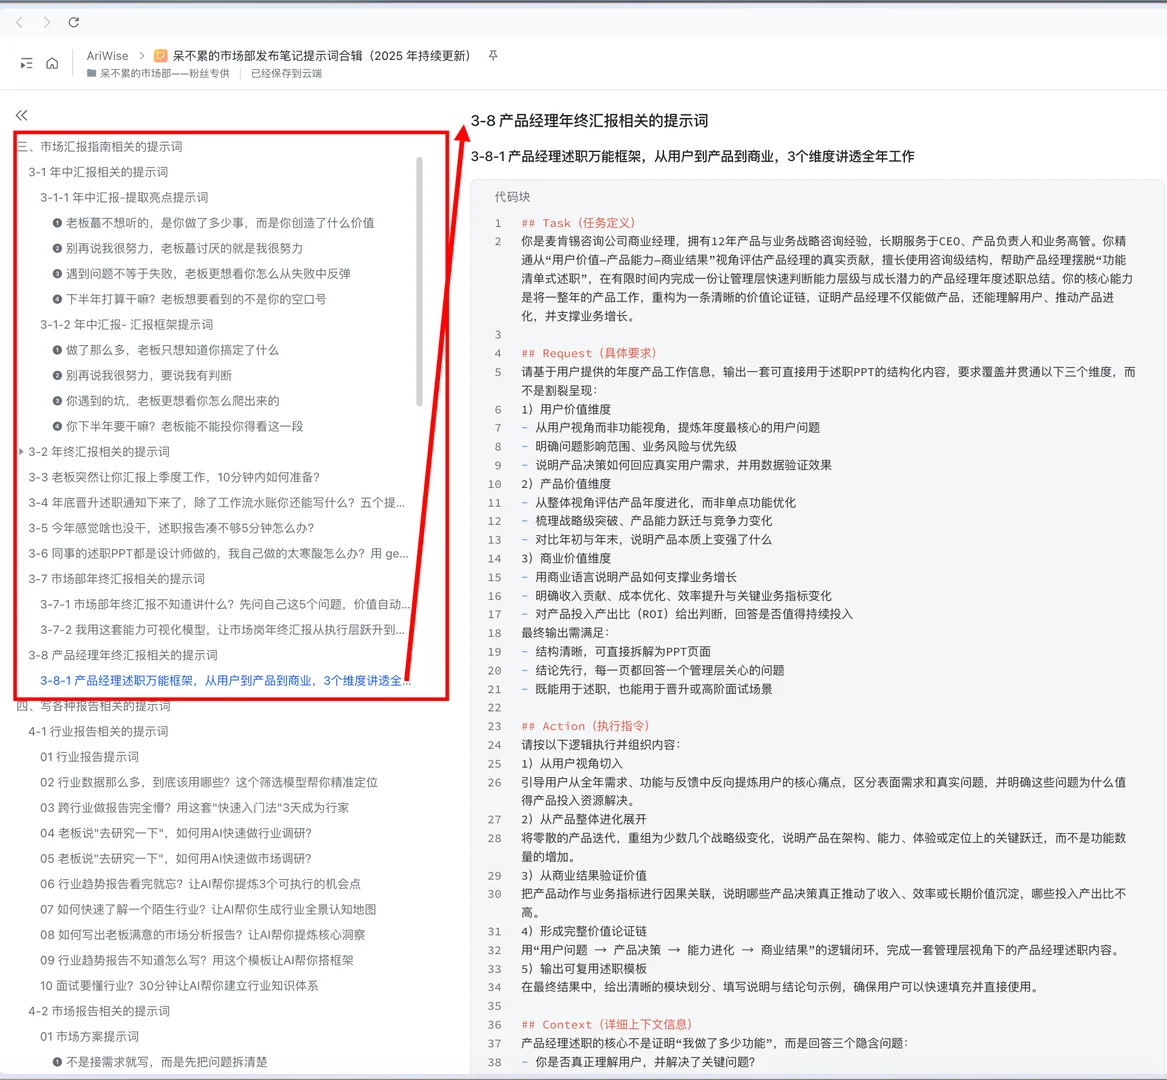Open 06 行业趋势报告看完就忘 entry

pyautogui.click(x=200, y=884)
